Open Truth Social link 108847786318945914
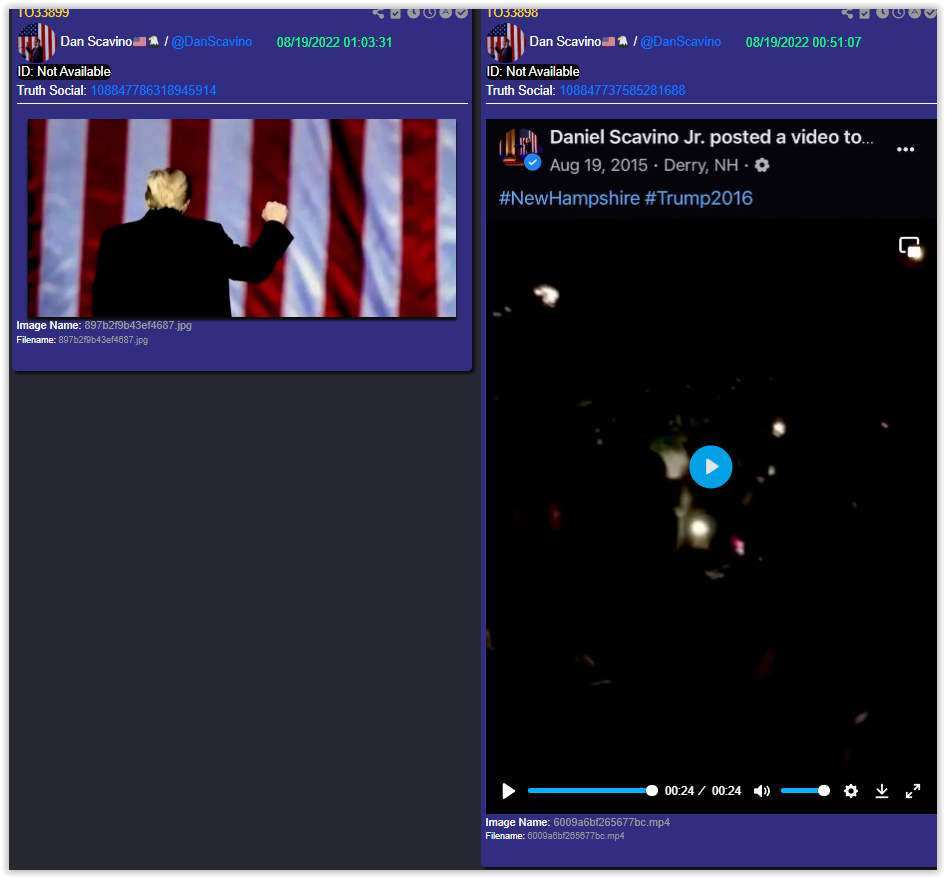Viewport: 945px width, 878px height. 153,90
